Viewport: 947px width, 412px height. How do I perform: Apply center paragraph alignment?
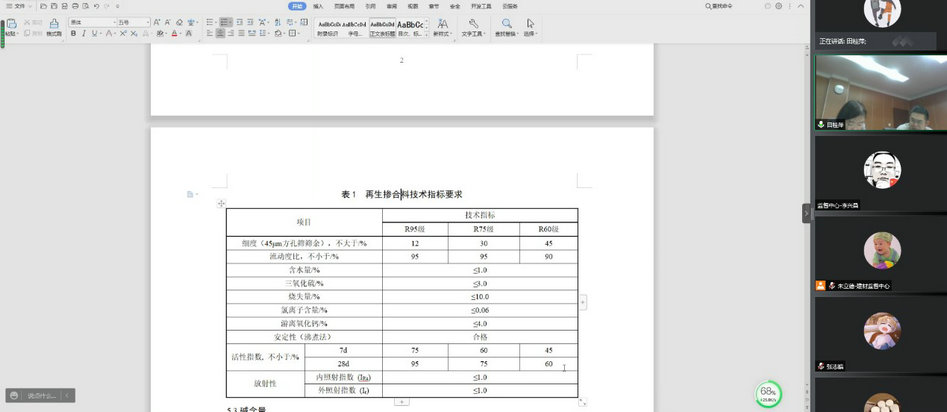221,33
